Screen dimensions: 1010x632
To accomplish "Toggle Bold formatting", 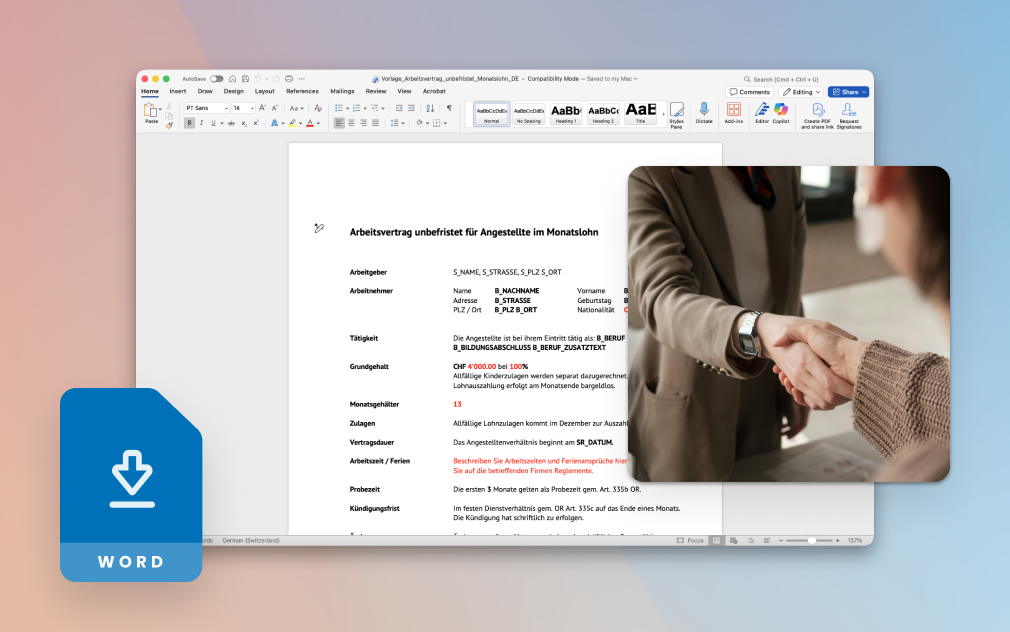I will coord(189,123).
